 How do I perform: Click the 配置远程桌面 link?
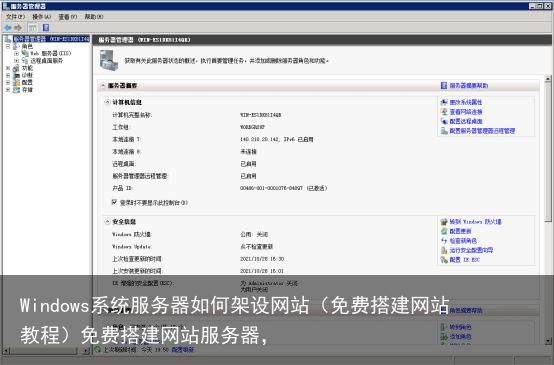pyautogui.click(x=466, y=122)
